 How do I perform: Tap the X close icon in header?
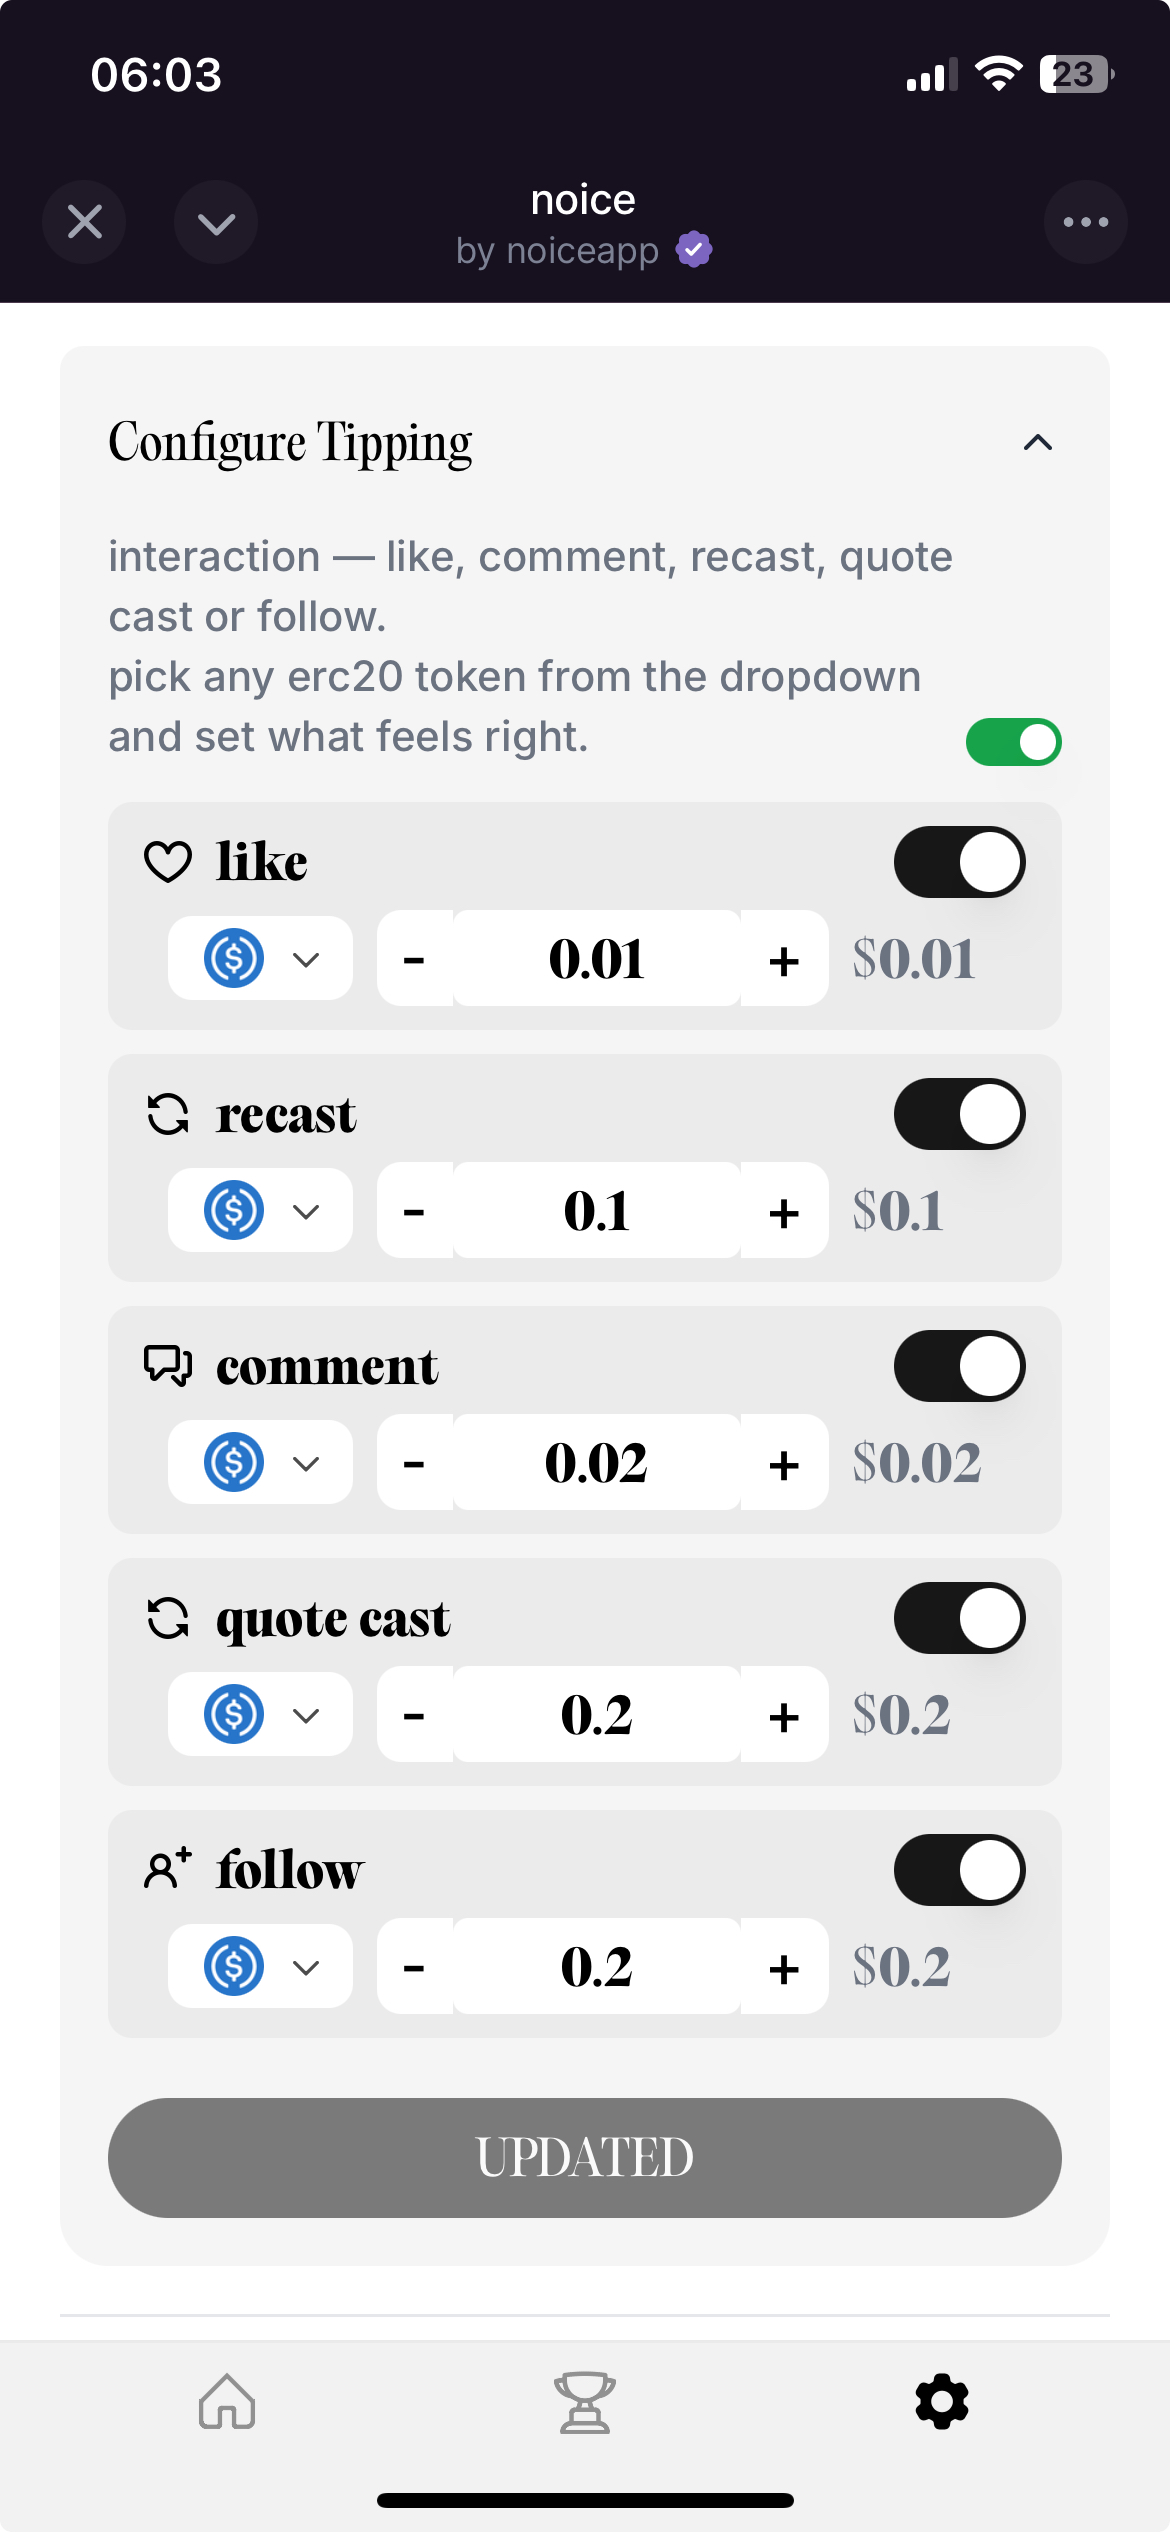pos(85,222)
